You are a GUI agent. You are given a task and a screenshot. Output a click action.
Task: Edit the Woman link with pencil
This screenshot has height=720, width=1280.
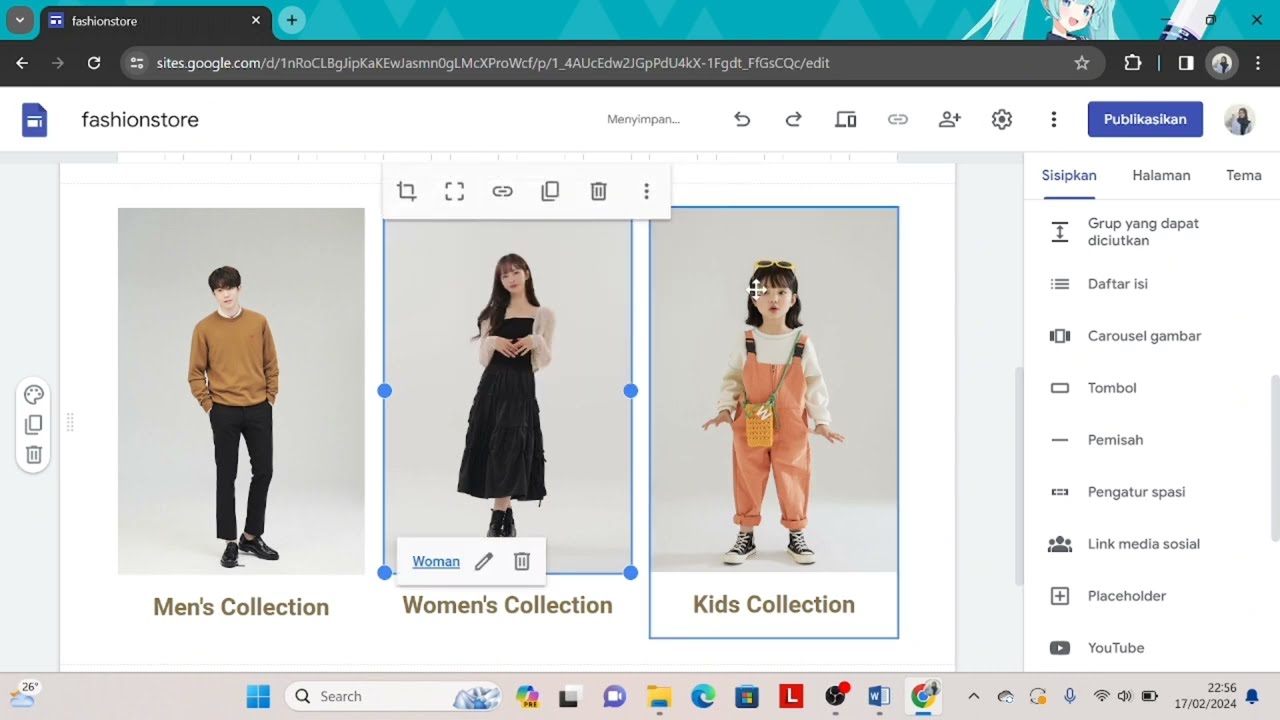(x=484, y=562)
